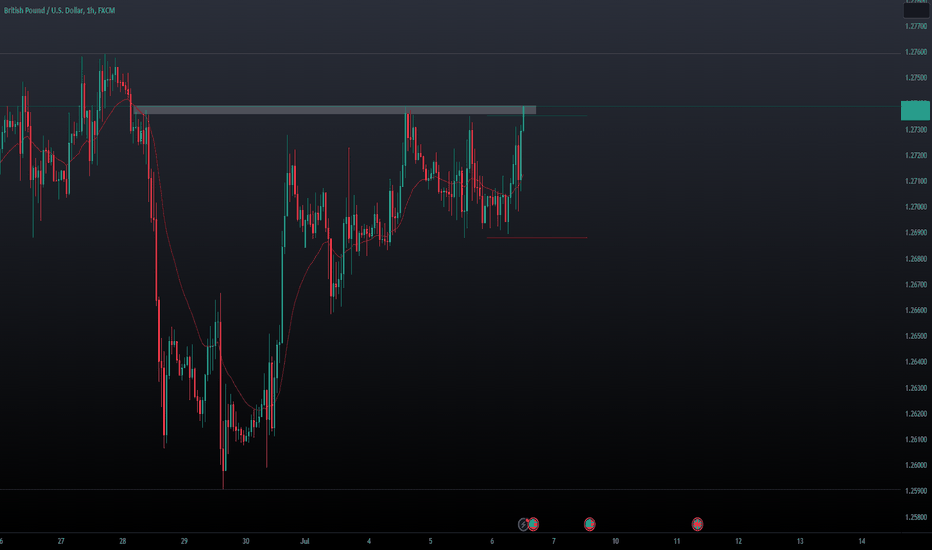This screenshot has width=932, height=550.
Task: Select the short red horizontal line near 1.26900
Action: click(537, 238)
